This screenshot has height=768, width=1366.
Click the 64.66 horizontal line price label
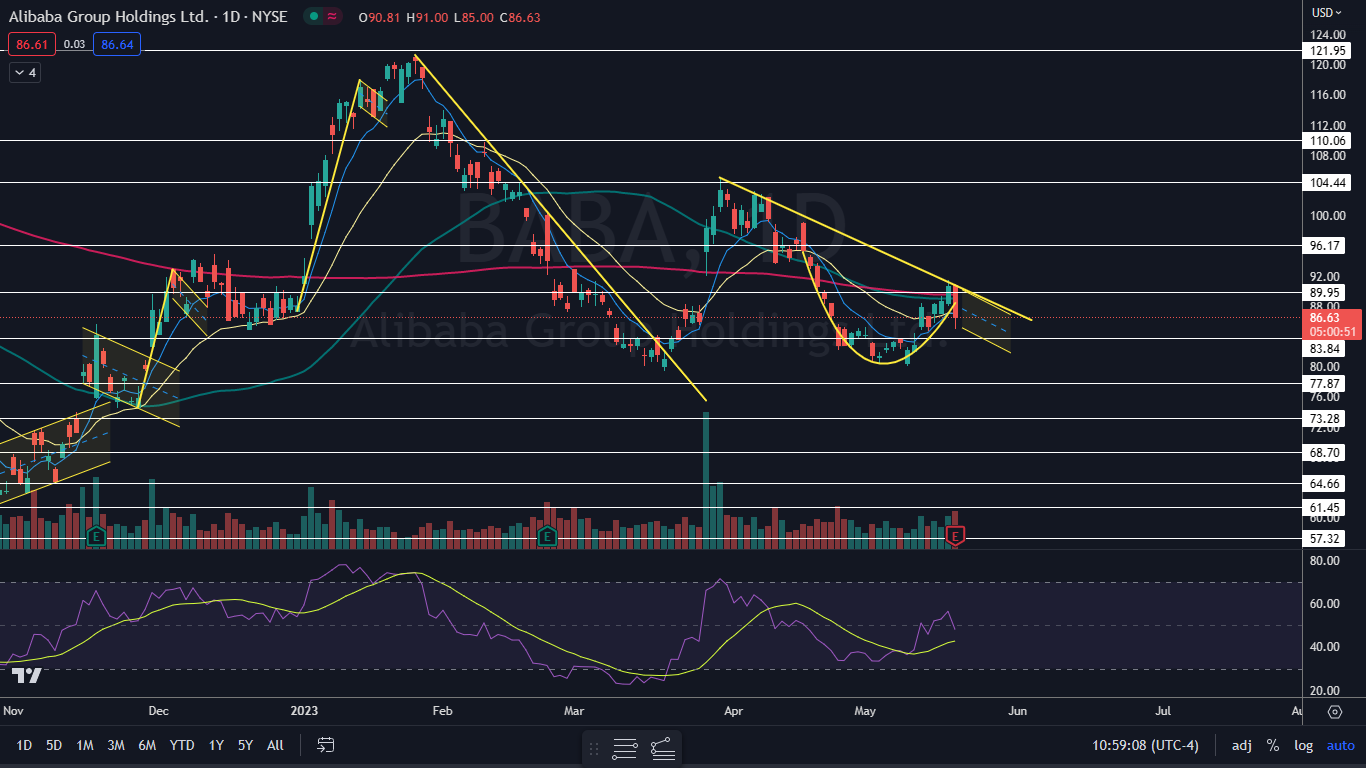(x=1324, y=483)
